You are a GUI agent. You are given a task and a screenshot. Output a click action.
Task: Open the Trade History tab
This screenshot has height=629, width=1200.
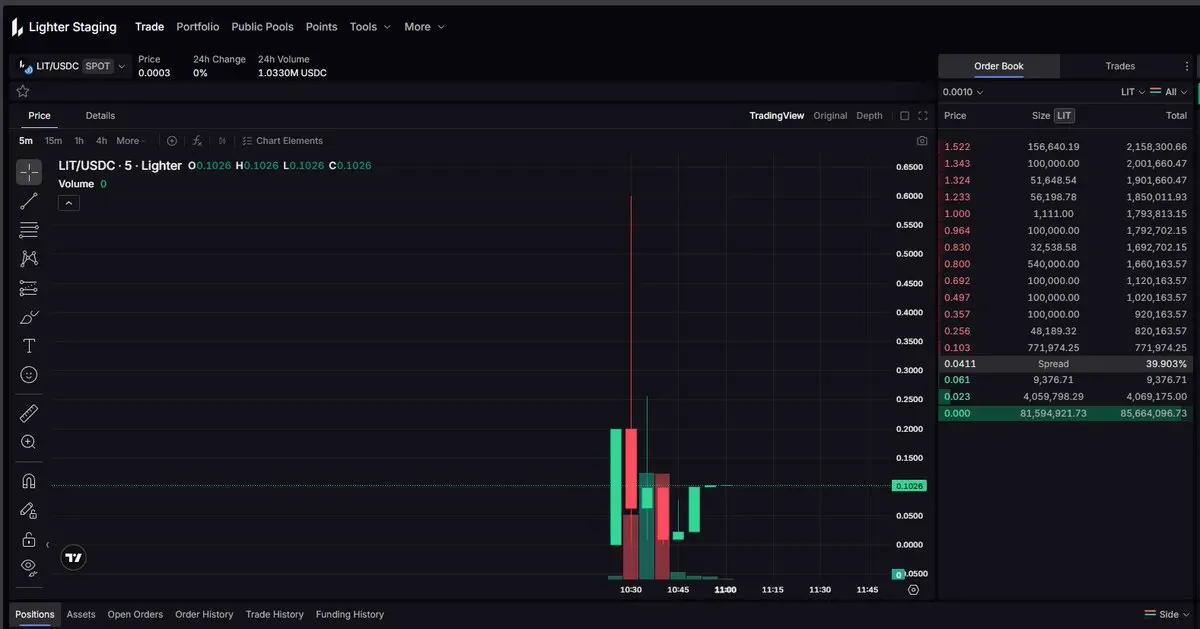tap(275, 614)
